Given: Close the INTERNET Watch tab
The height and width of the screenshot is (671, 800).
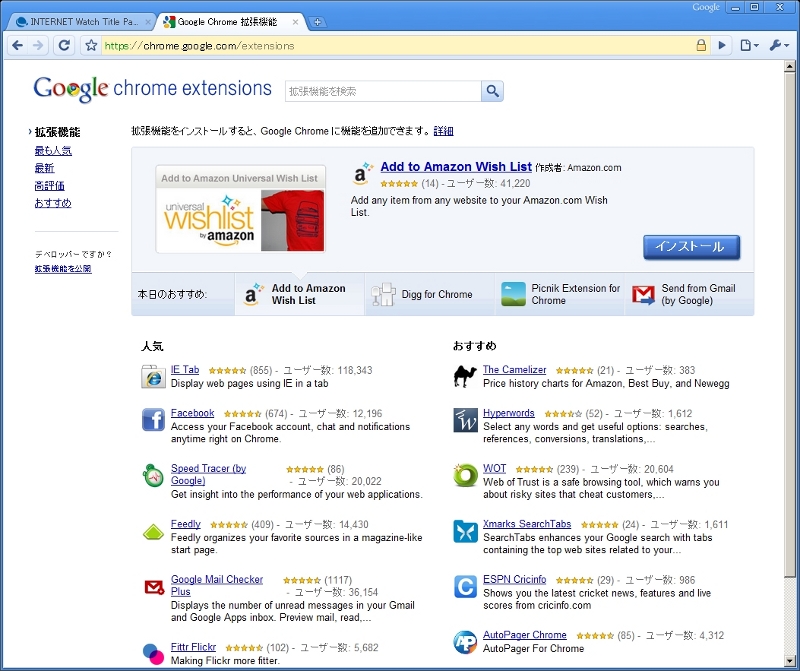Looking at the screenshot, I should click(x=148, y=22).
